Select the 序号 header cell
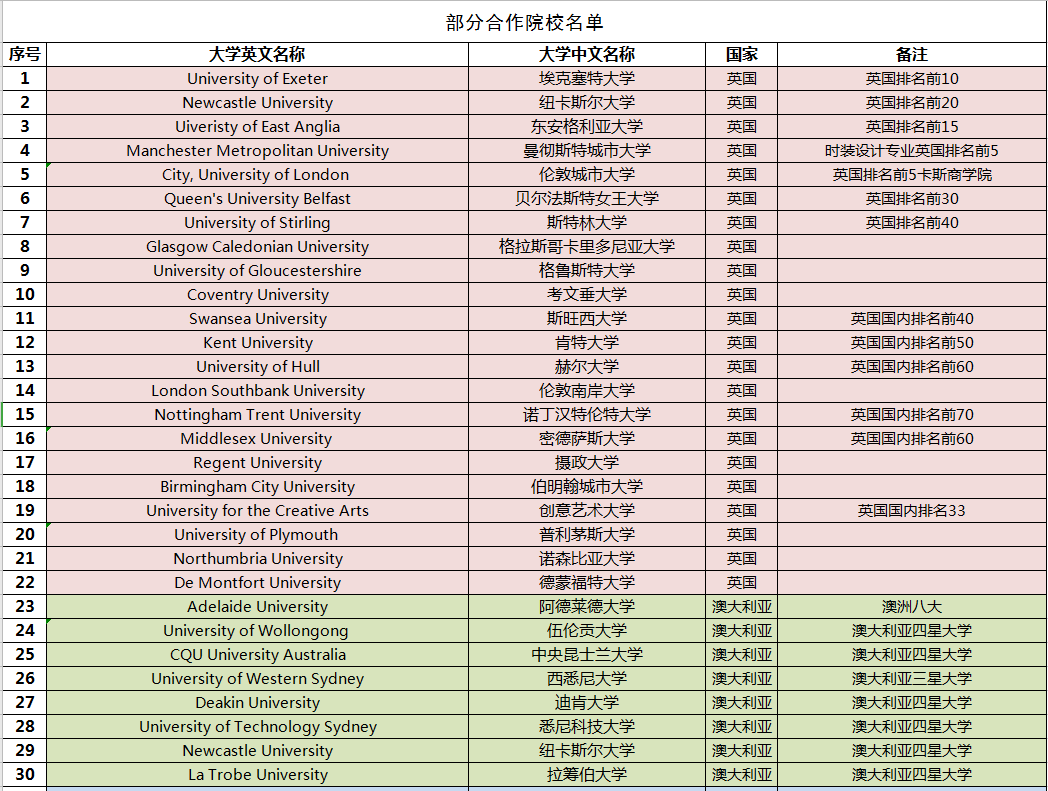 point(25,55)
